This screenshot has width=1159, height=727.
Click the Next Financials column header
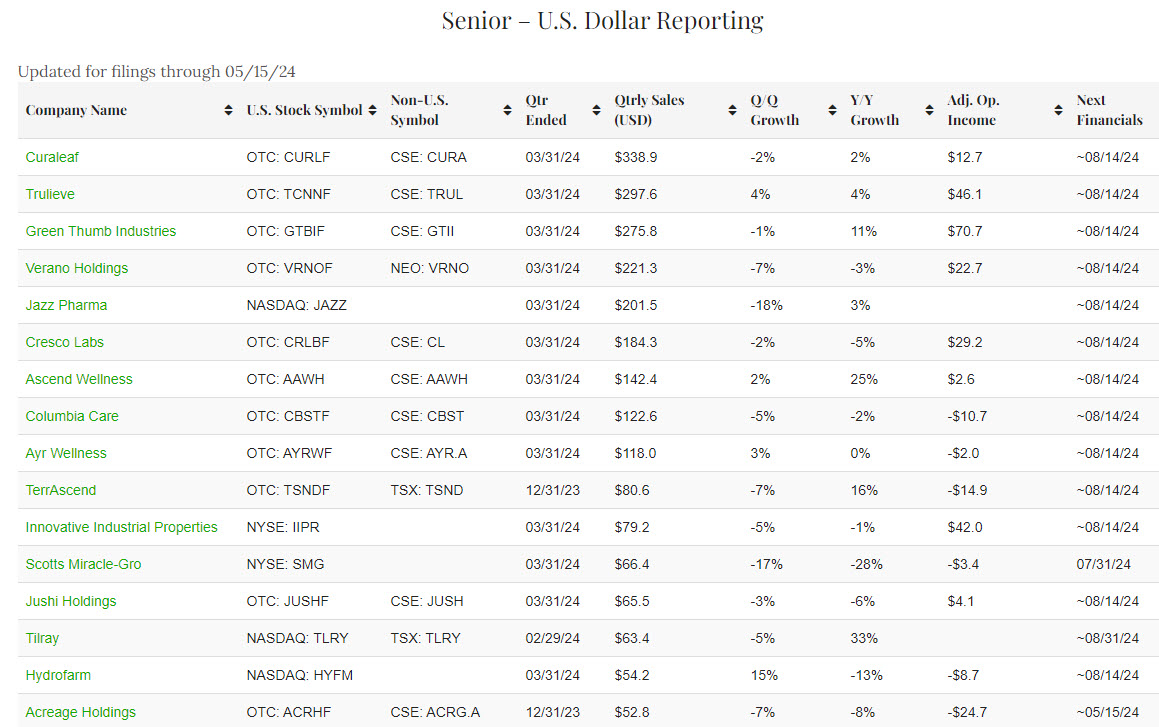pyautogui.click(x=1108, y=110)
